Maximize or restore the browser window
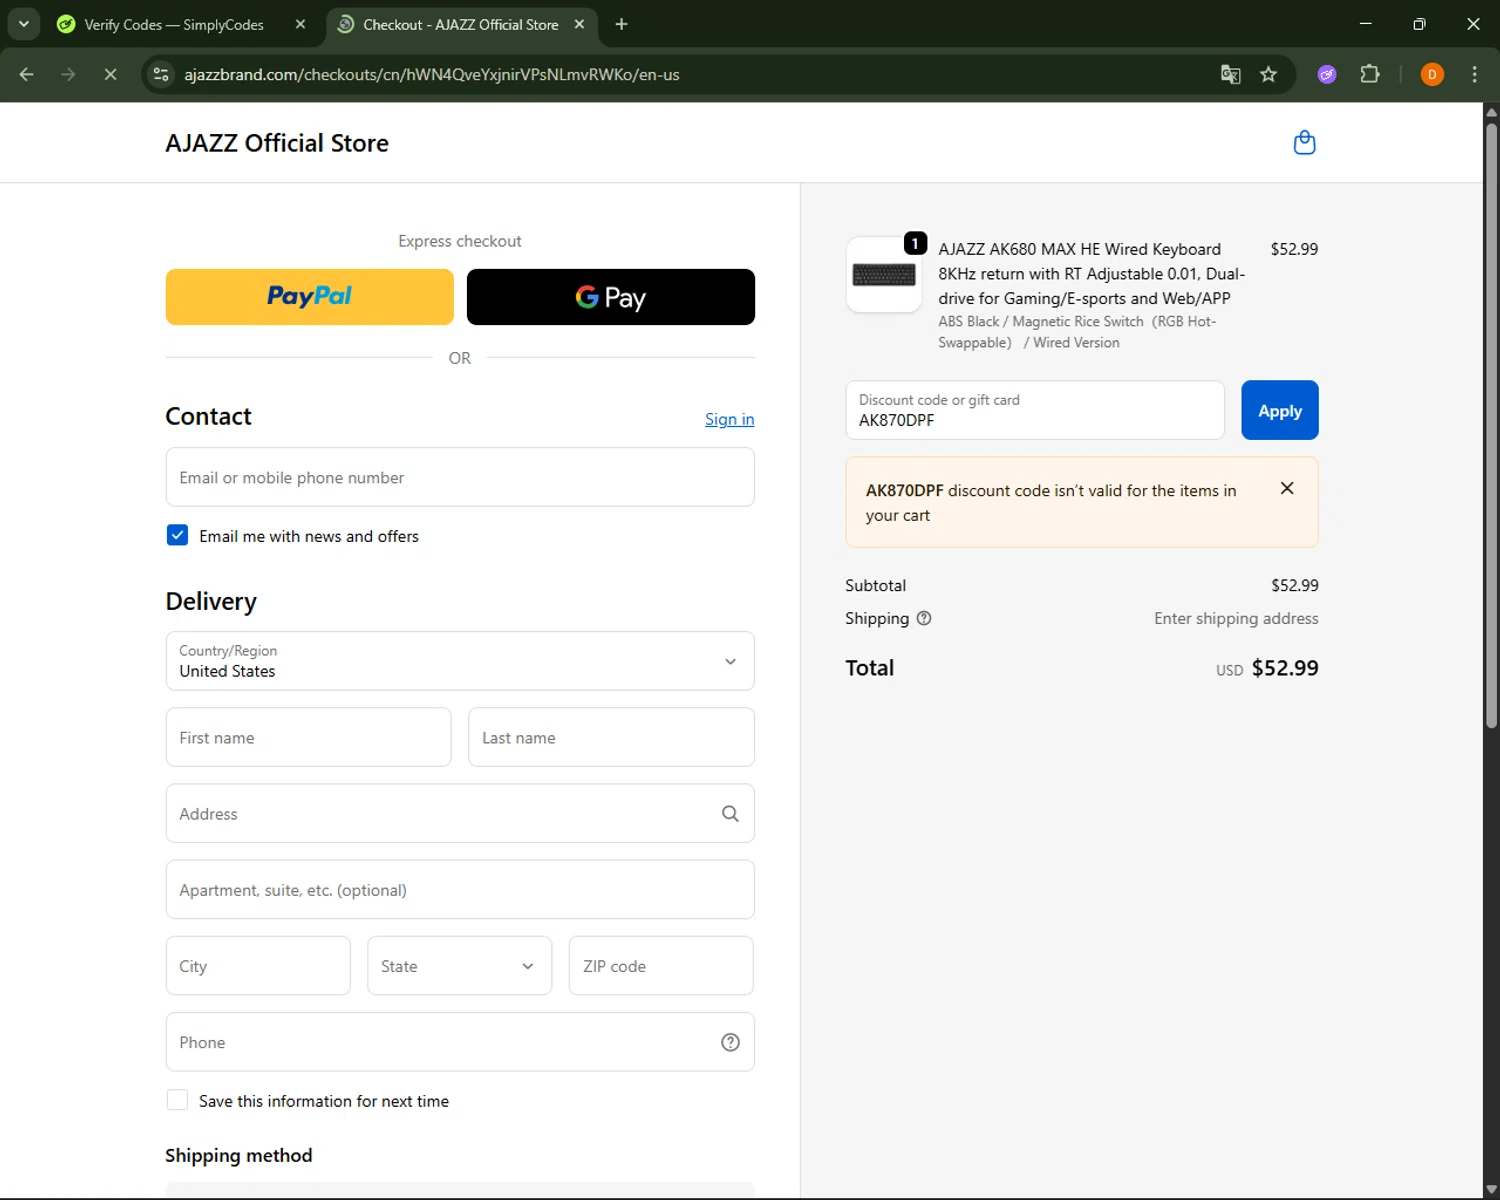Viewport: 1500px width, 1200px height. pyautogui.click(x=1419, y=24)
